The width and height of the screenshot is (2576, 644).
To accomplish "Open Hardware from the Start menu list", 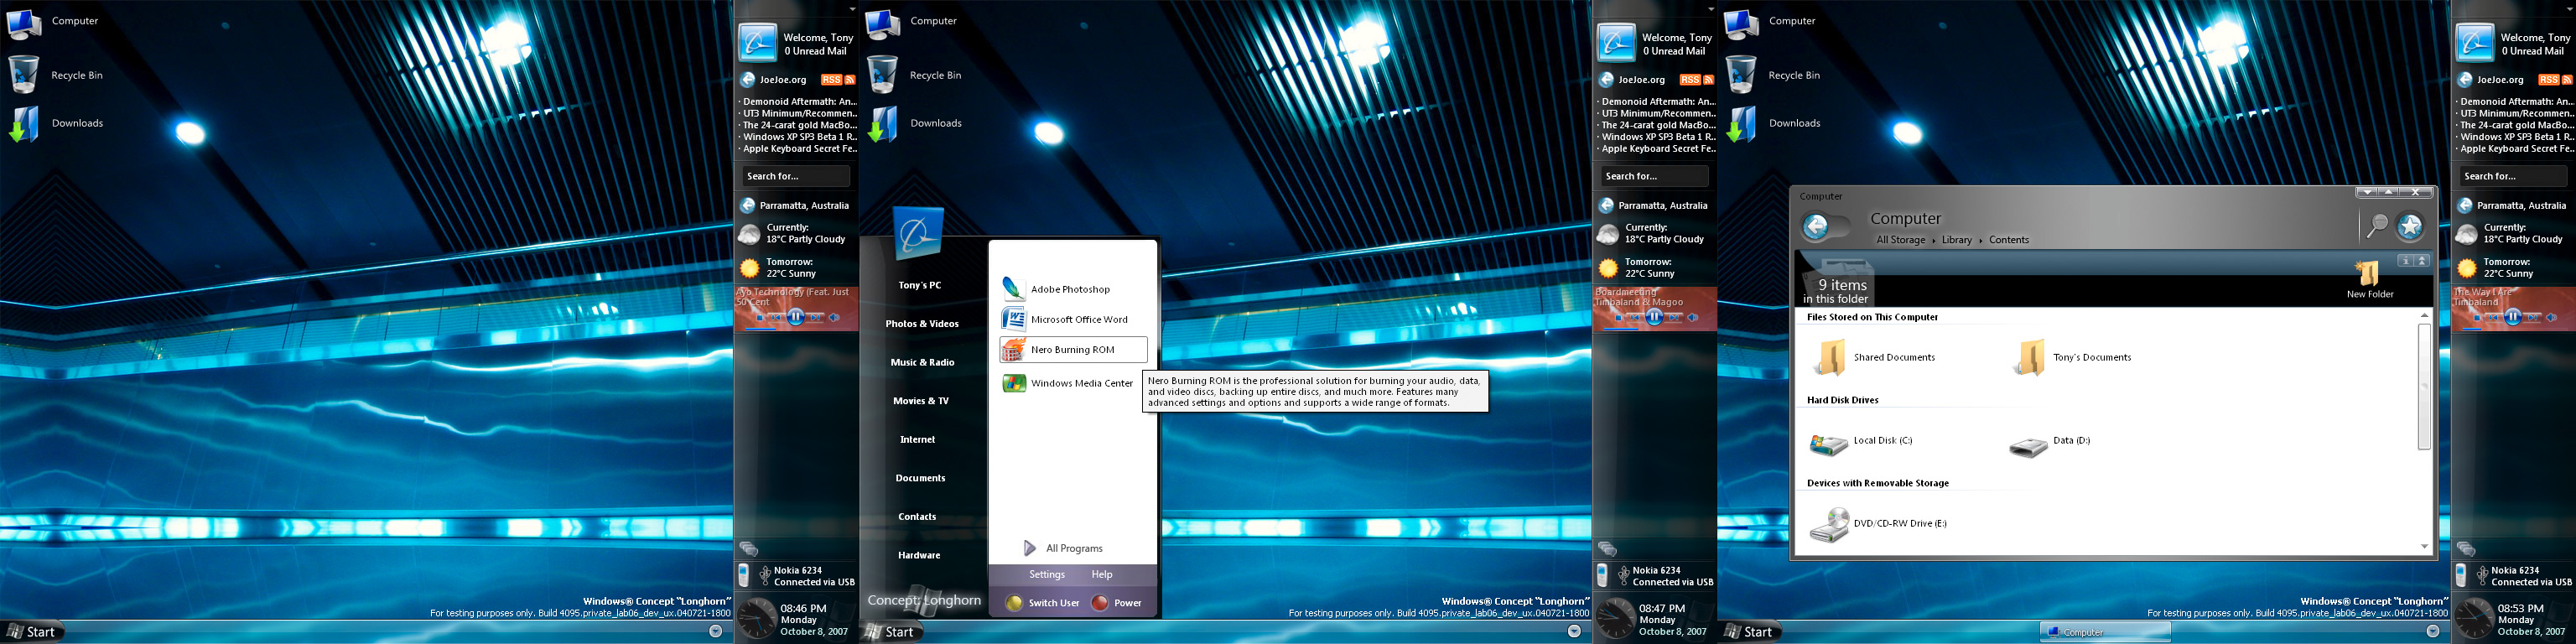I will coord(918,555).
